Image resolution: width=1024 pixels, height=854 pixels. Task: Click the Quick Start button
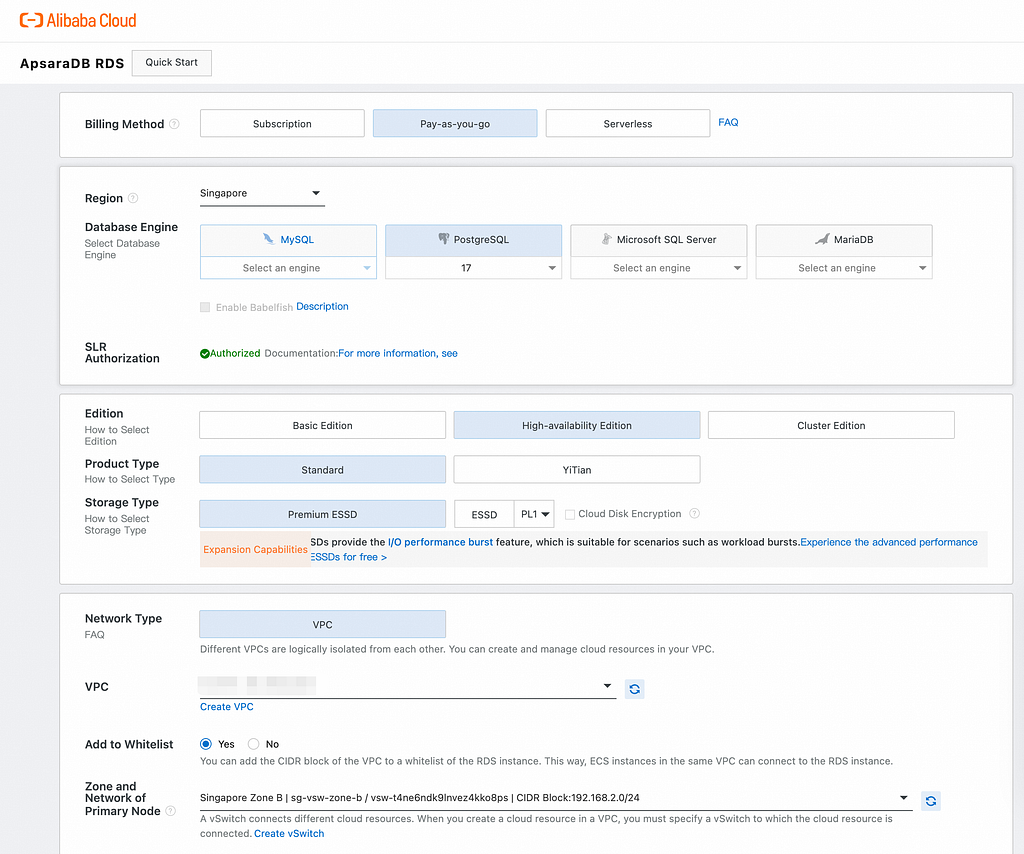tap(172, 63)
